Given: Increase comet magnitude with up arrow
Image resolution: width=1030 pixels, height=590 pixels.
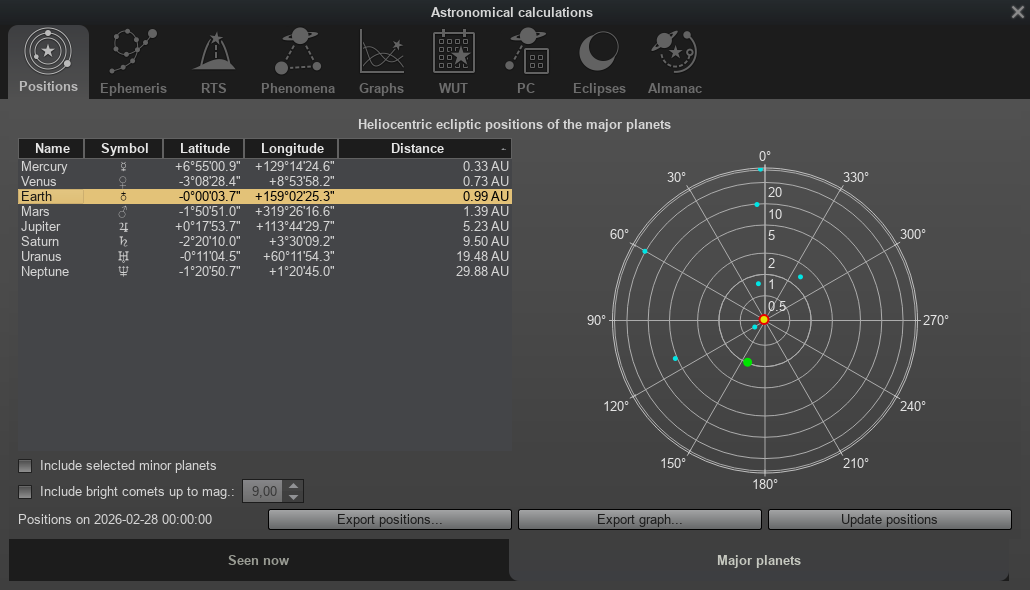Looking at the screenshot, I should click(293, 486).
